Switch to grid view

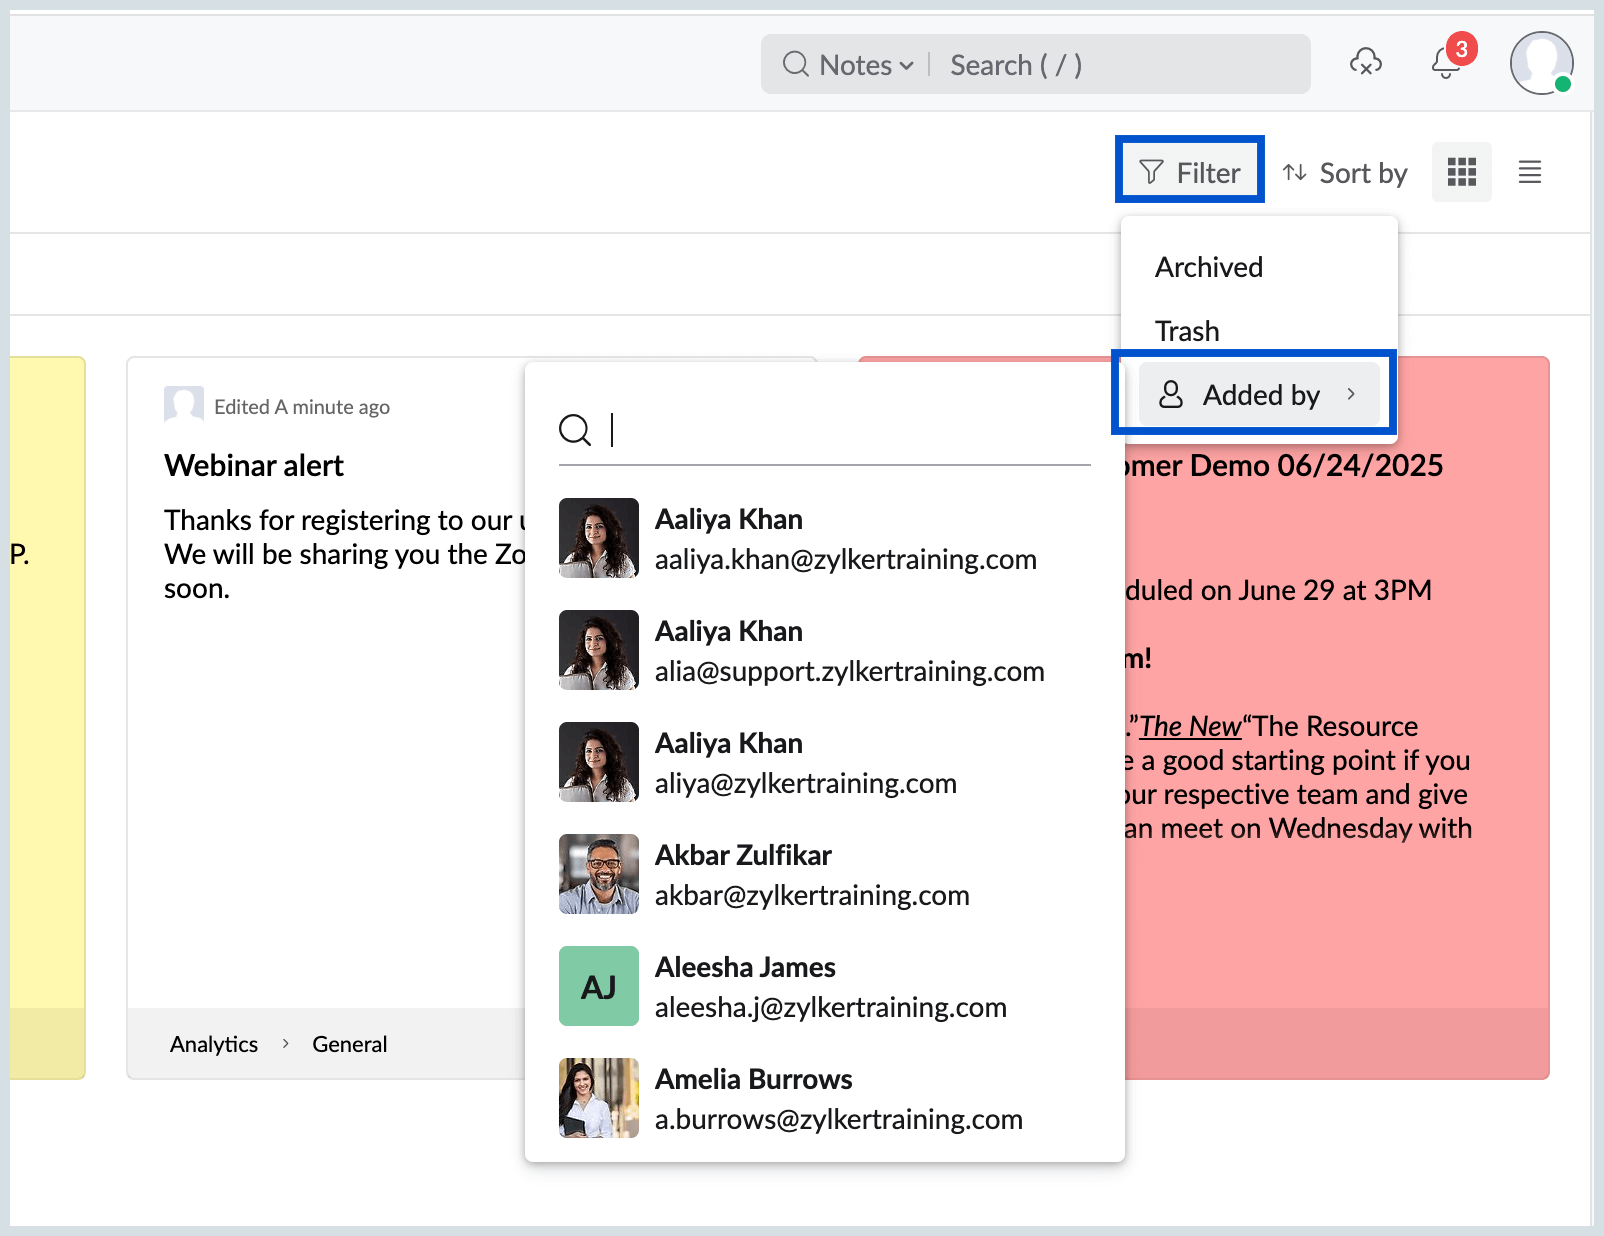click(x=1462, y=172)
